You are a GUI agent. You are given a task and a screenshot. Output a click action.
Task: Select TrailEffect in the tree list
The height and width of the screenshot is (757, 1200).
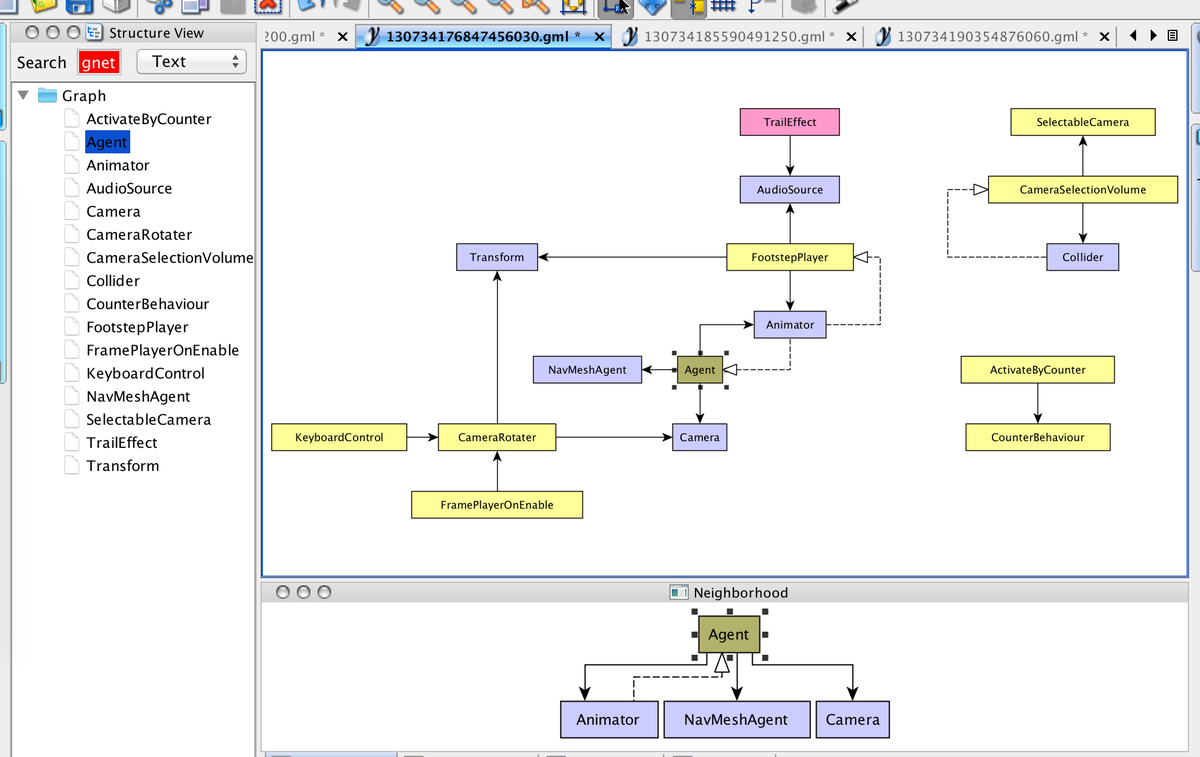(122, 442)
